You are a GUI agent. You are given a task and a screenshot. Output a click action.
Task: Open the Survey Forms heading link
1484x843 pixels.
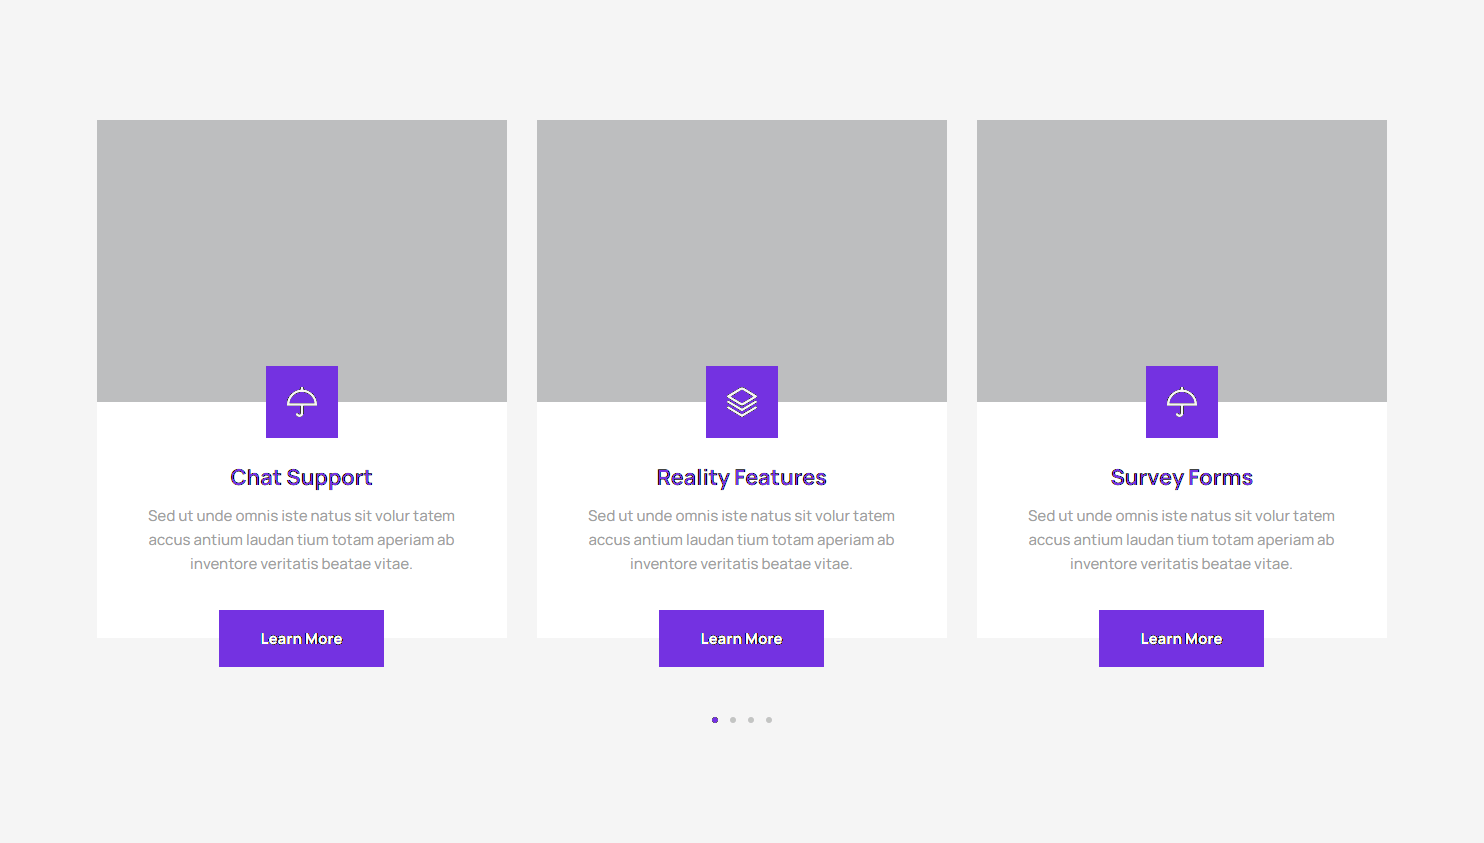pyautogui.click(x=1181, y=478)
